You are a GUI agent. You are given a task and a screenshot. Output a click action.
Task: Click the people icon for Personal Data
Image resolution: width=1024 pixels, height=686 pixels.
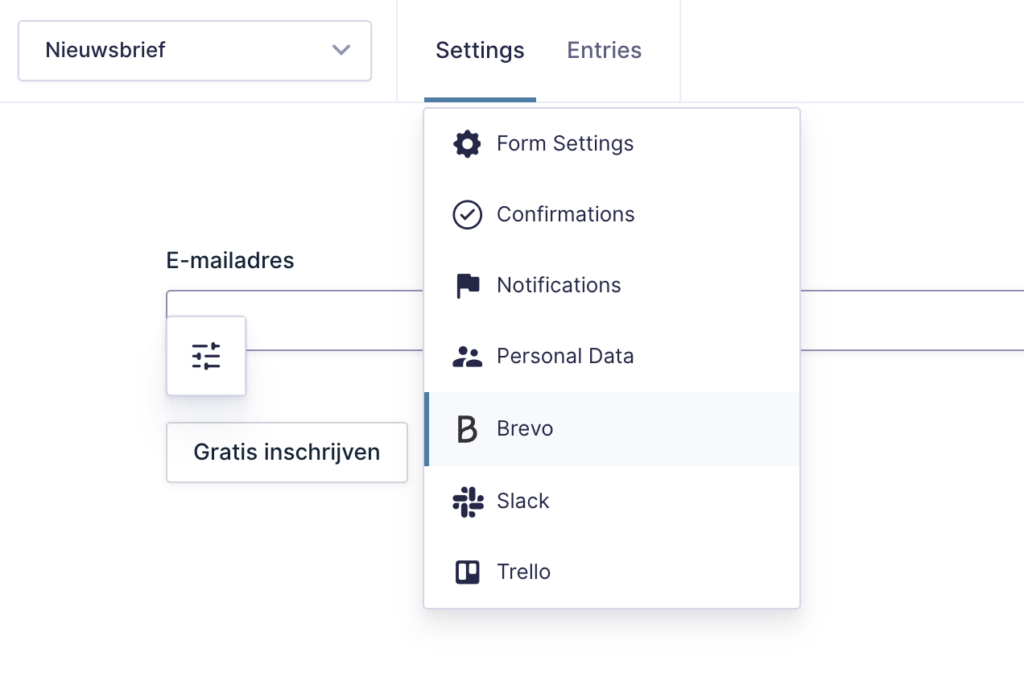coord(467,357)
